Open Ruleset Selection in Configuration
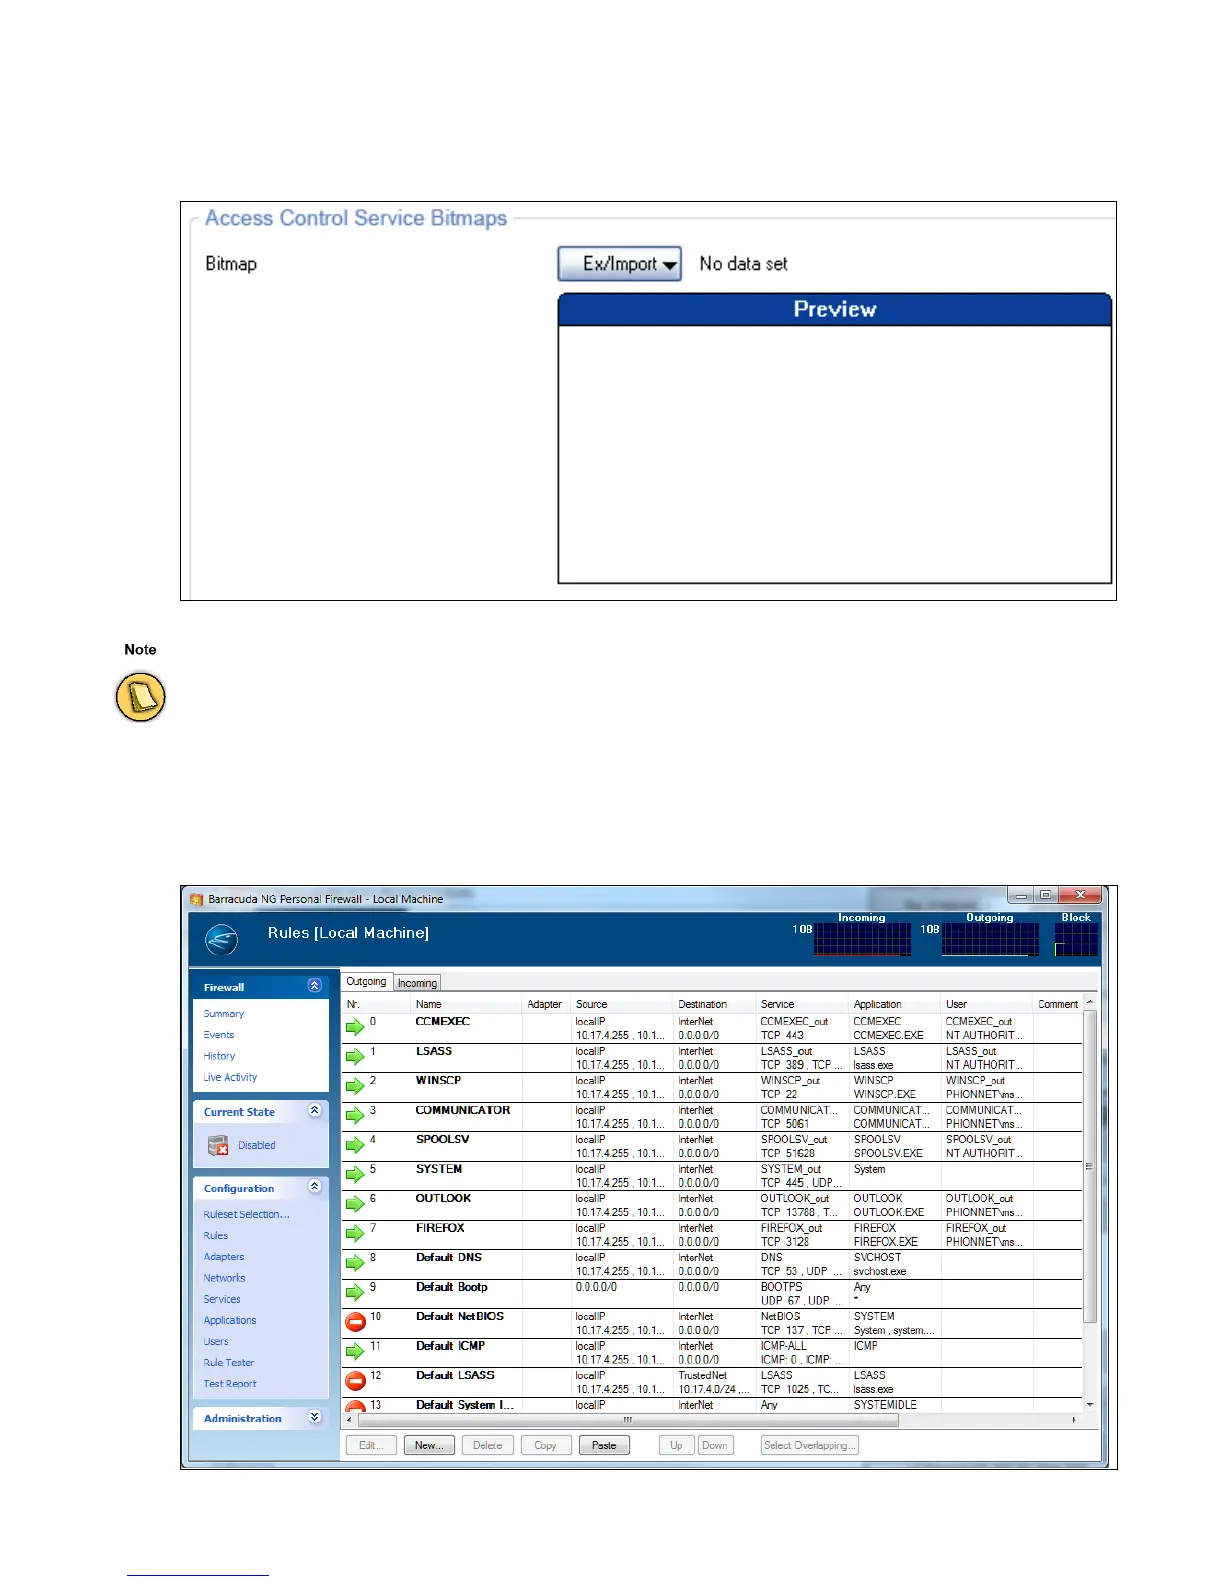 click(x=247, y=1214)
